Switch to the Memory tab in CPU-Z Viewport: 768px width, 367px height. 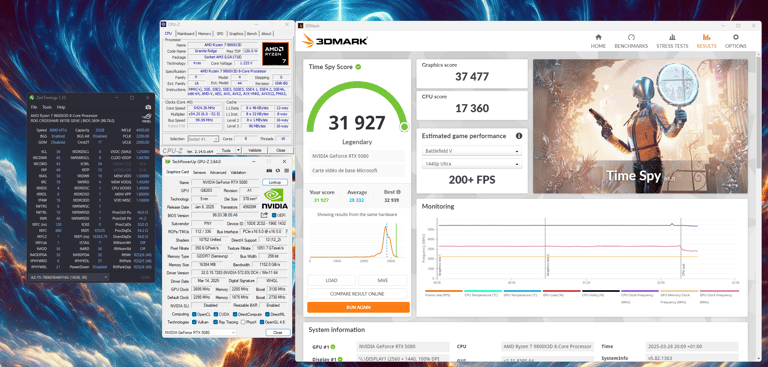pos(204,34)
